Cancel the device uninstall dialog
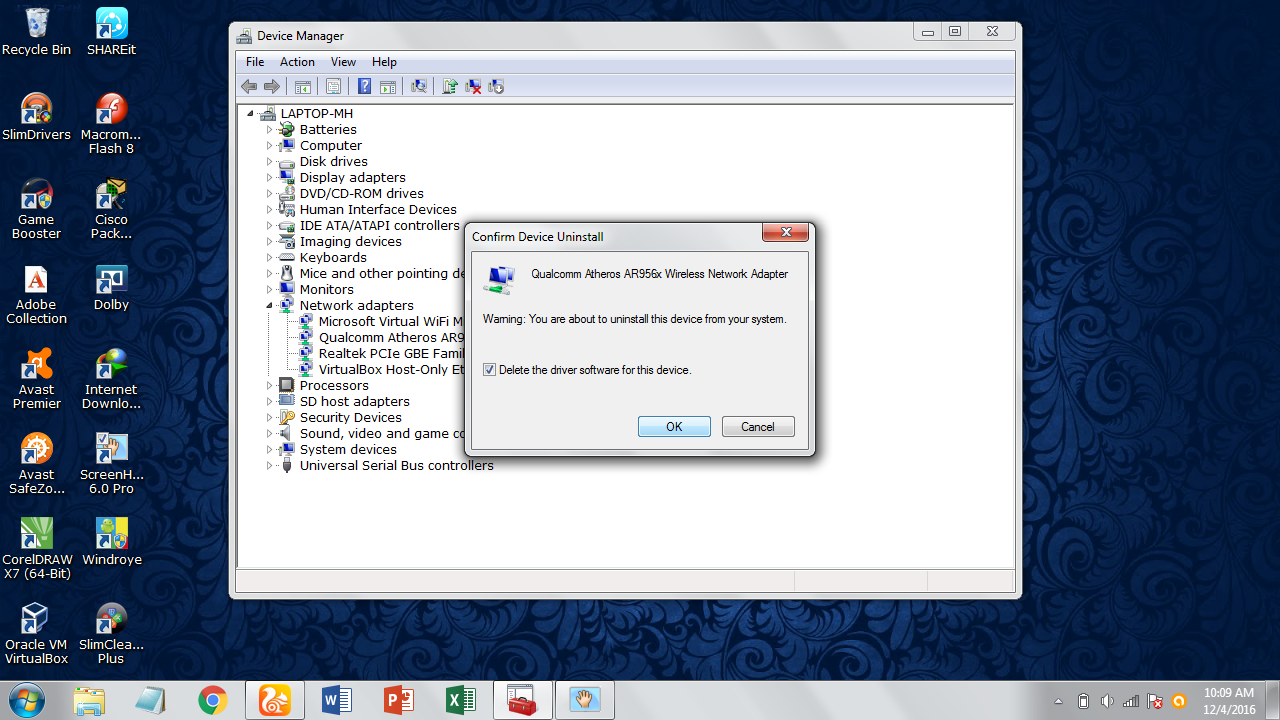Image resolution: width=1280 pixels, height=720 pixels. 758,427
